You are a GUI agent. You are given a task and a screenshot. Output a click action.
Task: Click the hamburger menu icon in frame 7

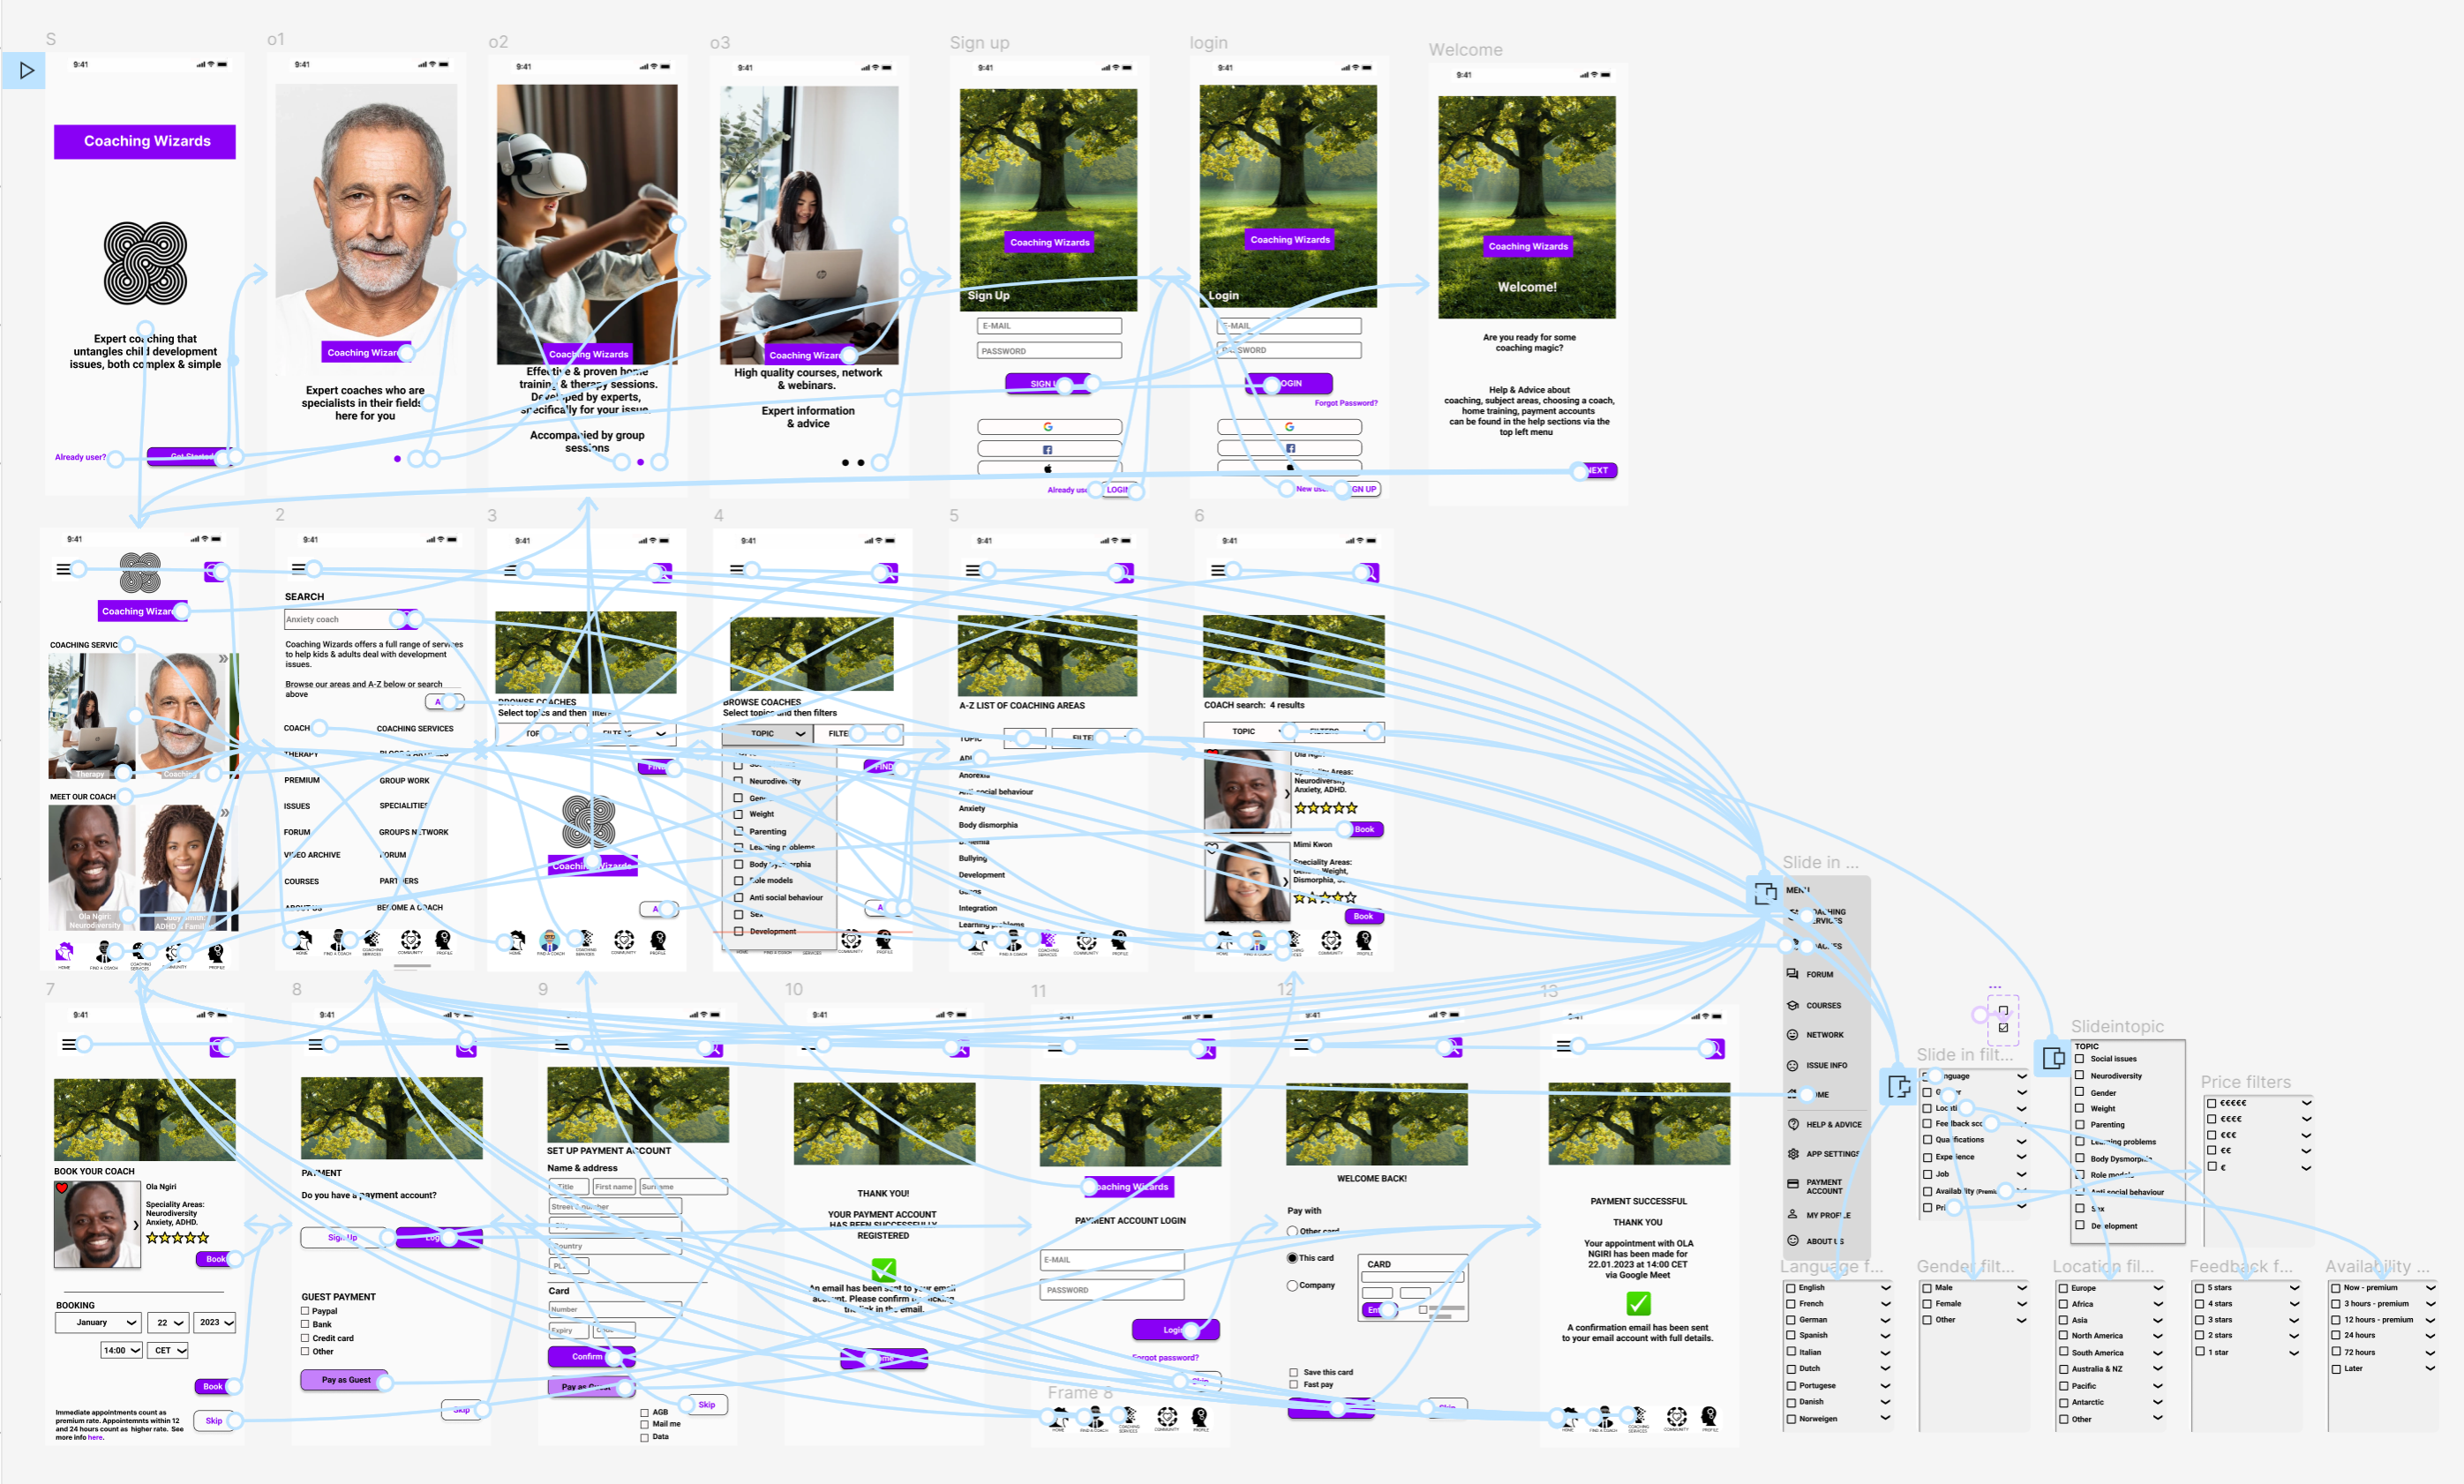point(68,1044)
